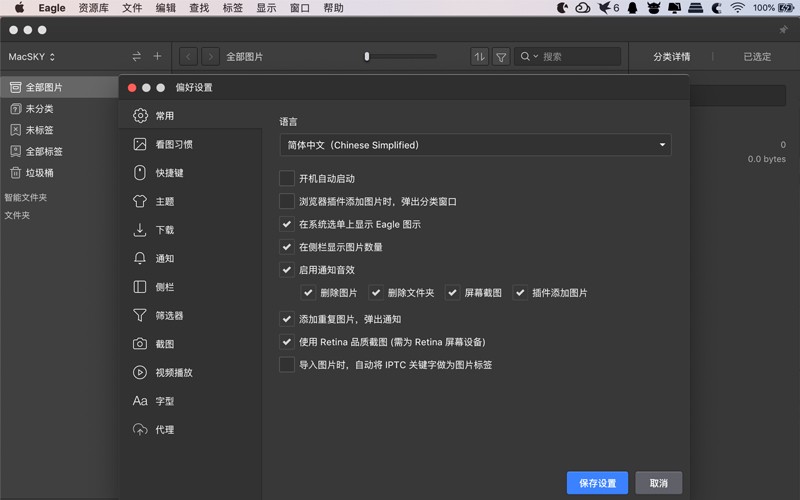The image size is (800, 500).
Task: Open the 下载 download section
Action: pyautogui.click(x=190, y=230)
